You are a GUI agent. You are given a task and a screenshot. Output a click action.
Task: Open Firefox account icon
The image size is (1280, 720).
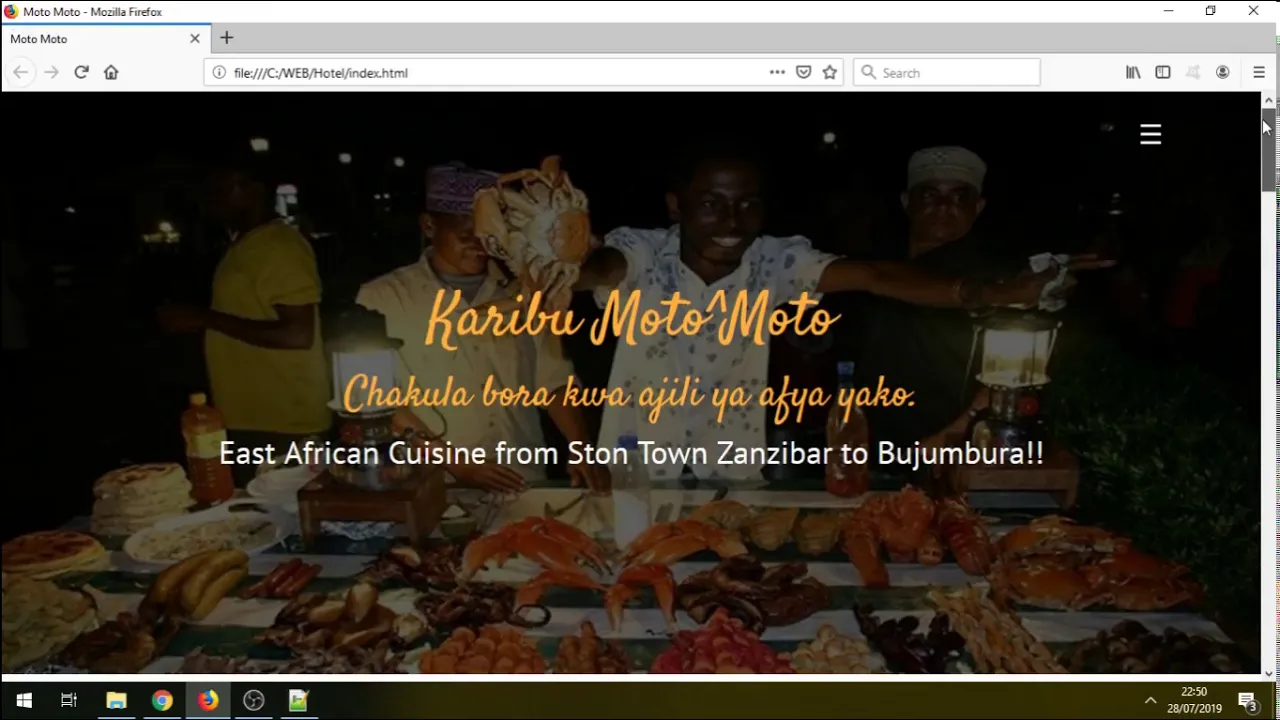coord(1222,72)
